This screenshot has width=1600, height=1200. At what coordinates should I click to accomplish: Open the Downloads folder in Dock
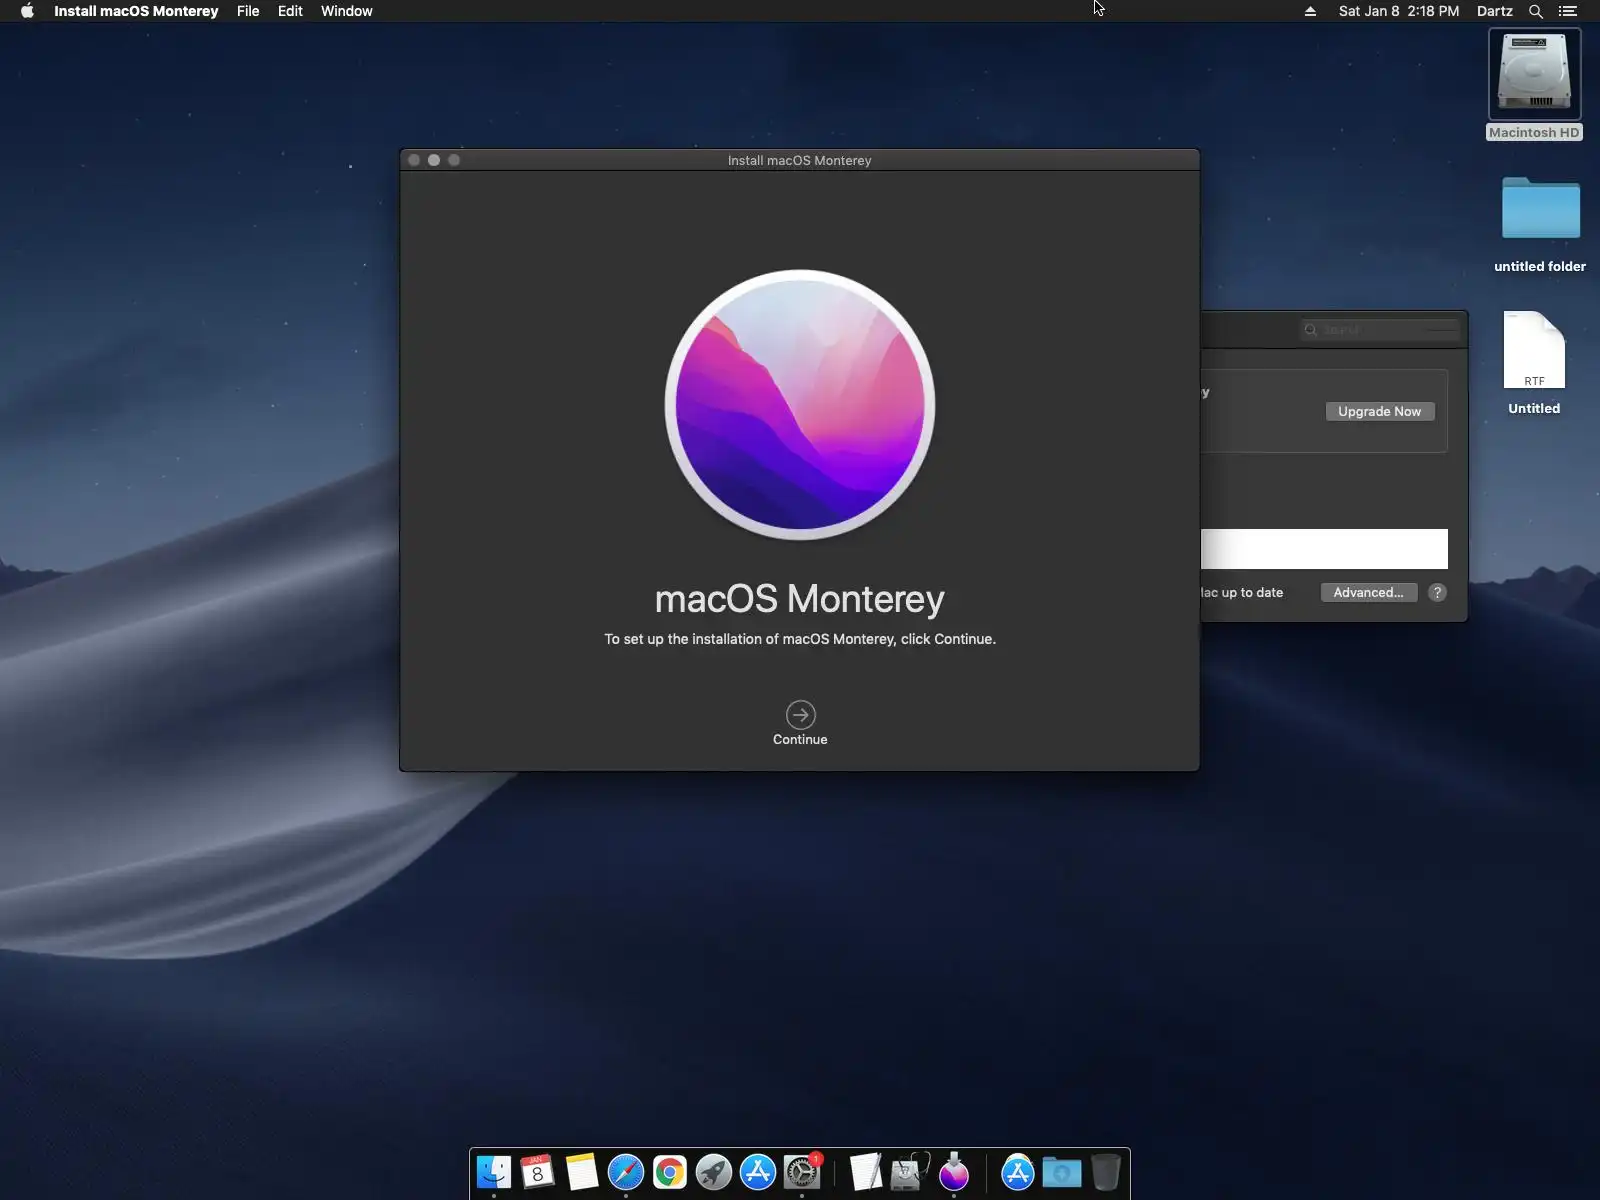[1062, 1172]
